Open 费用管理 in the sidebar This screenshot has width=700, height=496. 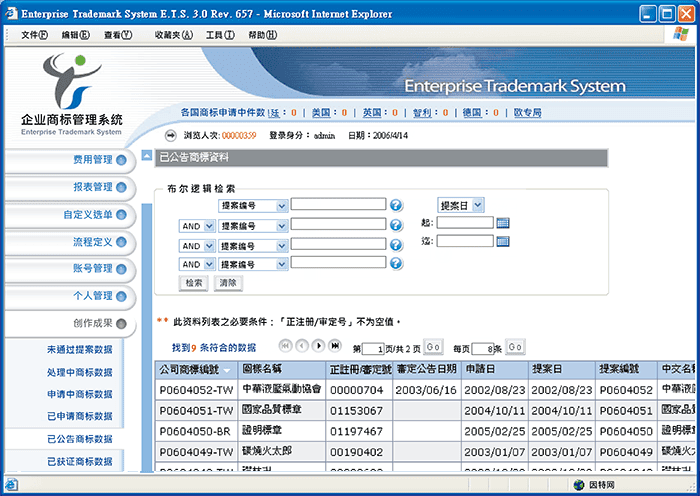point(93,160)
